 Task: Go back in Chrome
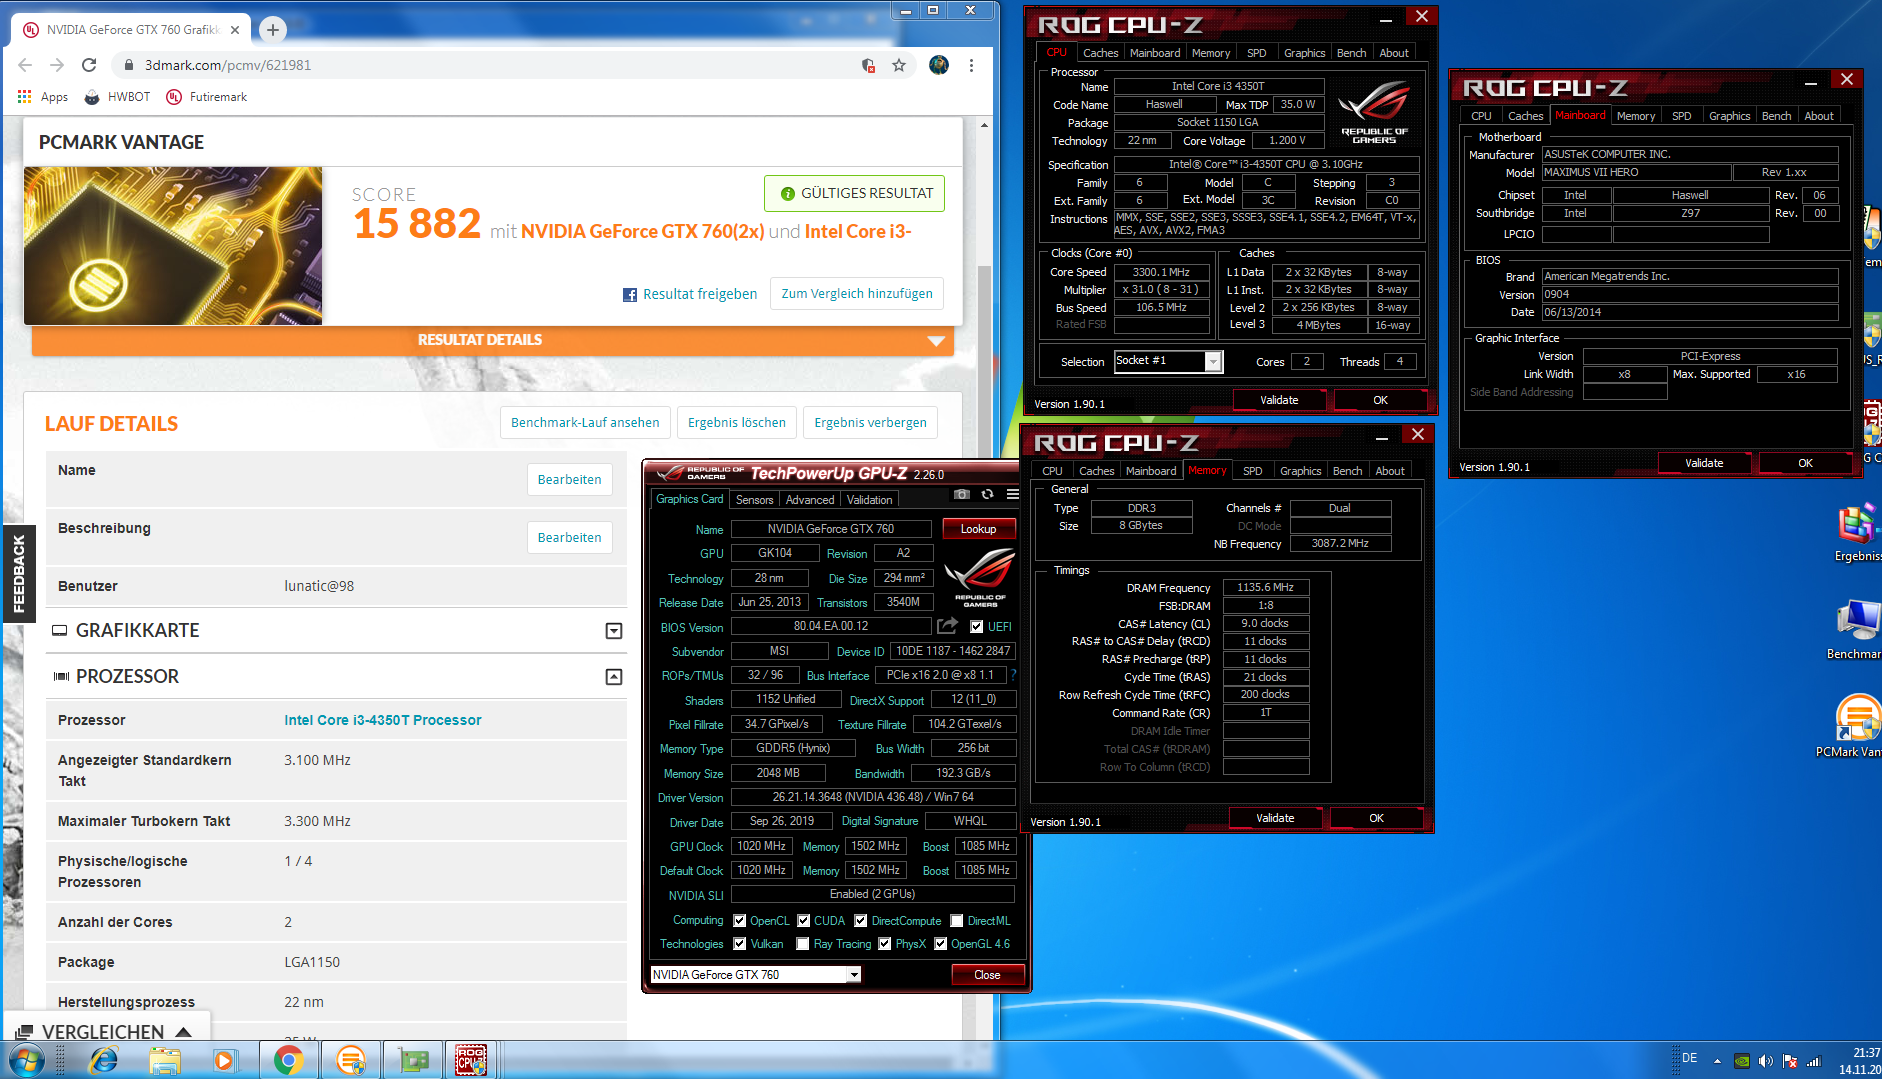click(x=25, y=65)
